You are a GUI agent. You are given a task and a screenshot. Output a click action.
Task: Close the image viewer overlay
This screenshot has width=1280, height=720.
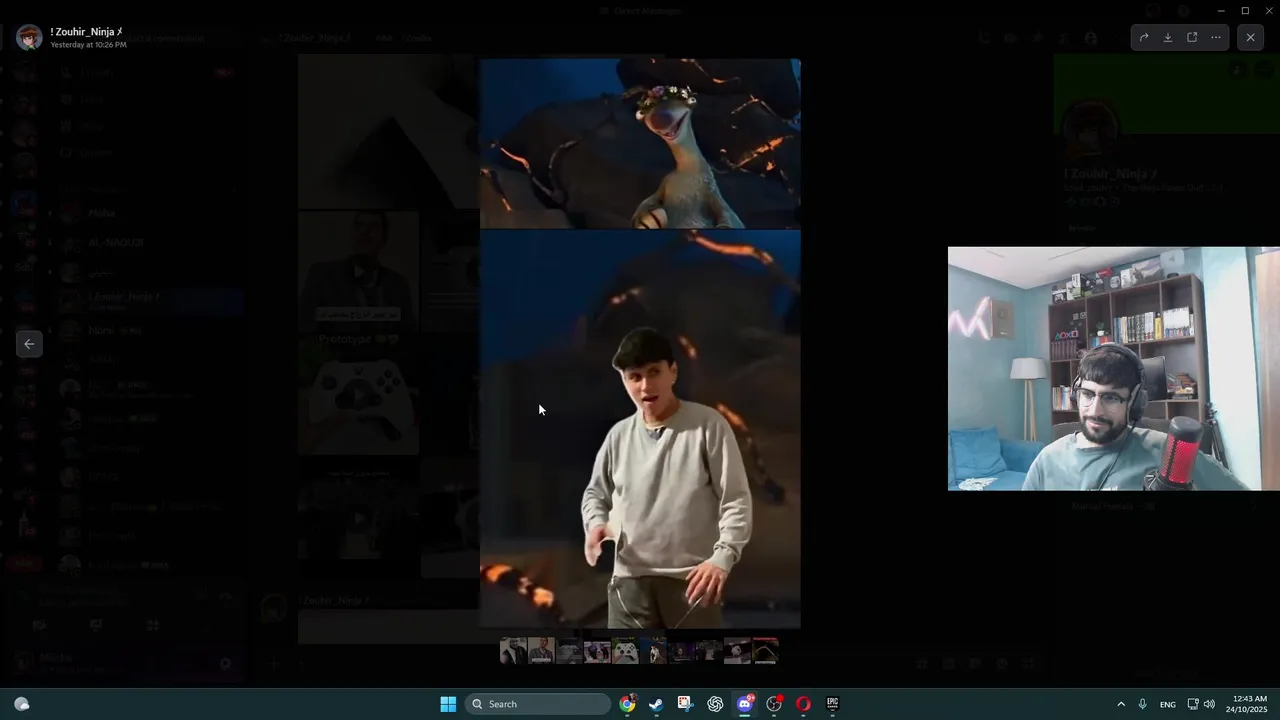[x=1250, y=38]
